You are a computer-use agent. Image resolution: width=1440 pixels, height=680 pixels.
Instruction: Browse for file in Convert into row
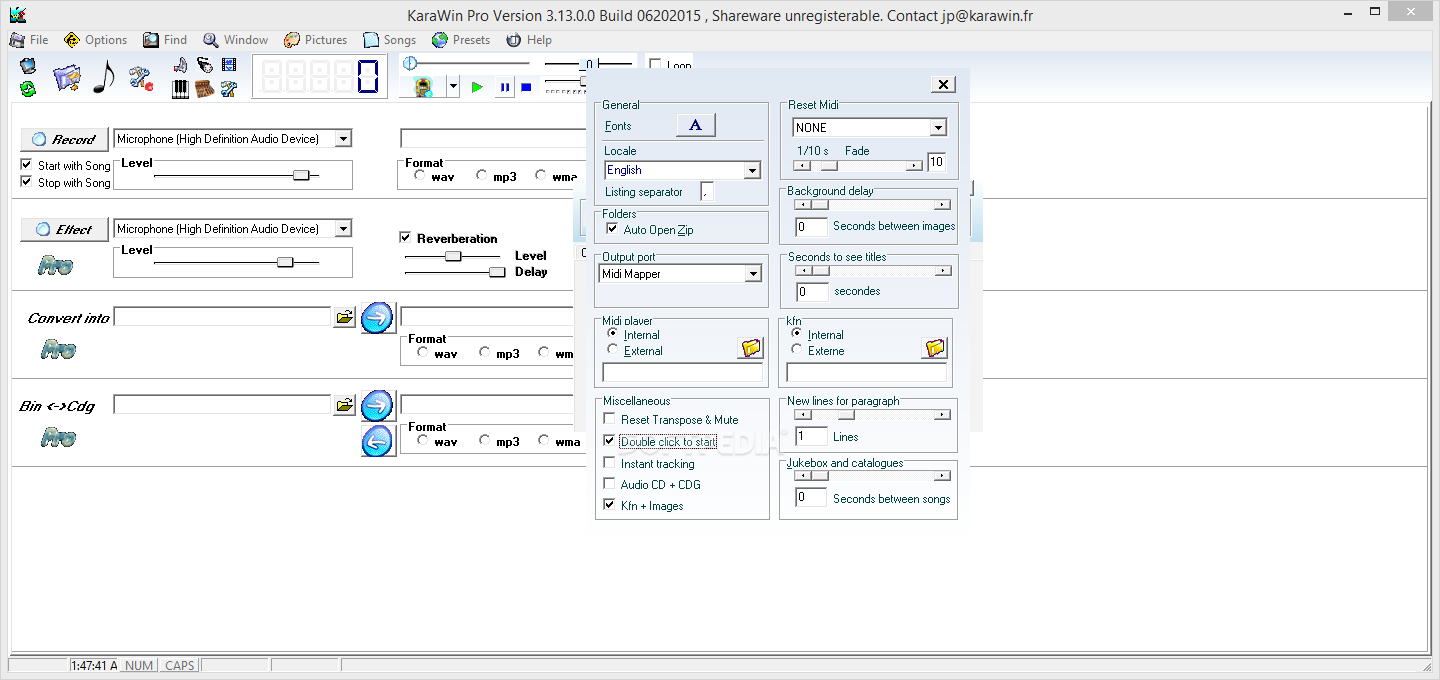344,317
